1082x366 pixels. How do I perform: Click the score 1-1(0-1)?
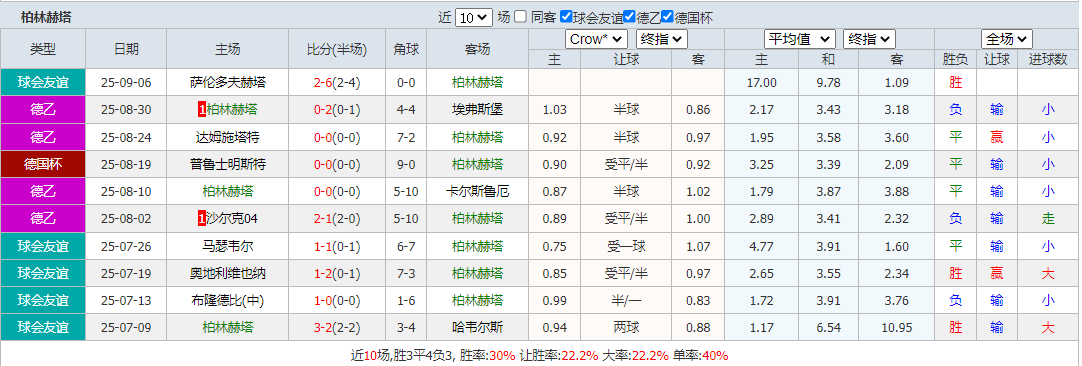337,247
